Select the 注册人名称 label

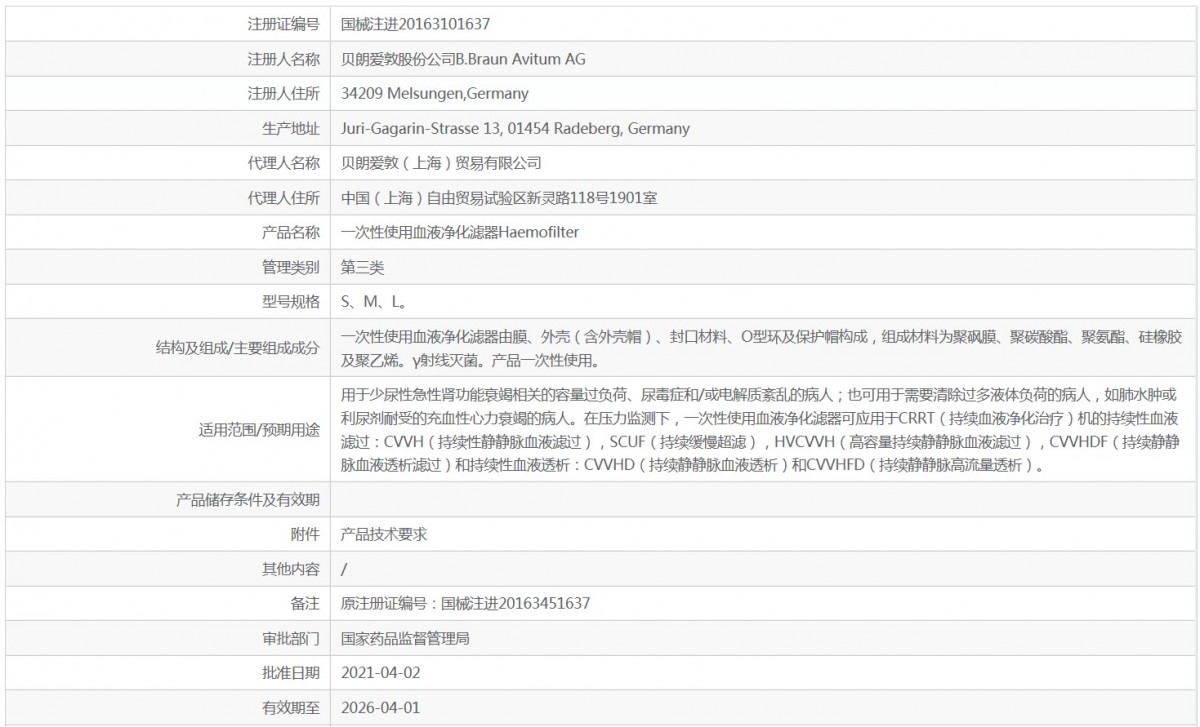point(283,59)
